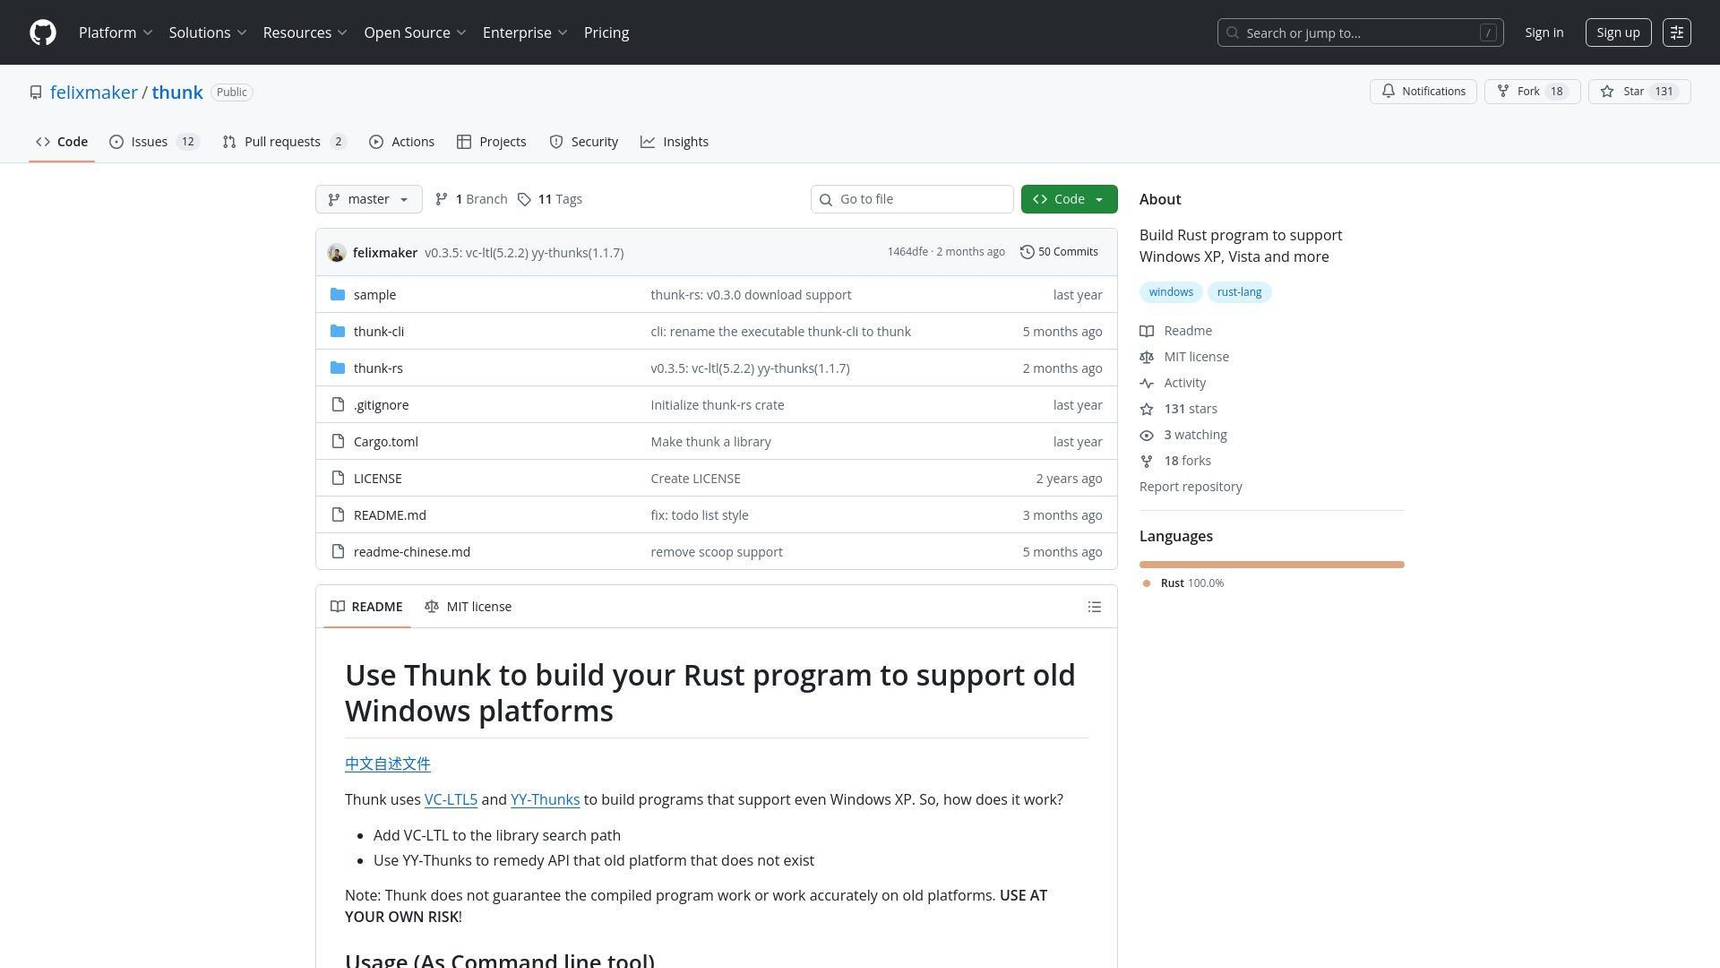Open the thunk repository name link
The height and width of the screenshot is (968, 1720).
click(x=177, y=92)
